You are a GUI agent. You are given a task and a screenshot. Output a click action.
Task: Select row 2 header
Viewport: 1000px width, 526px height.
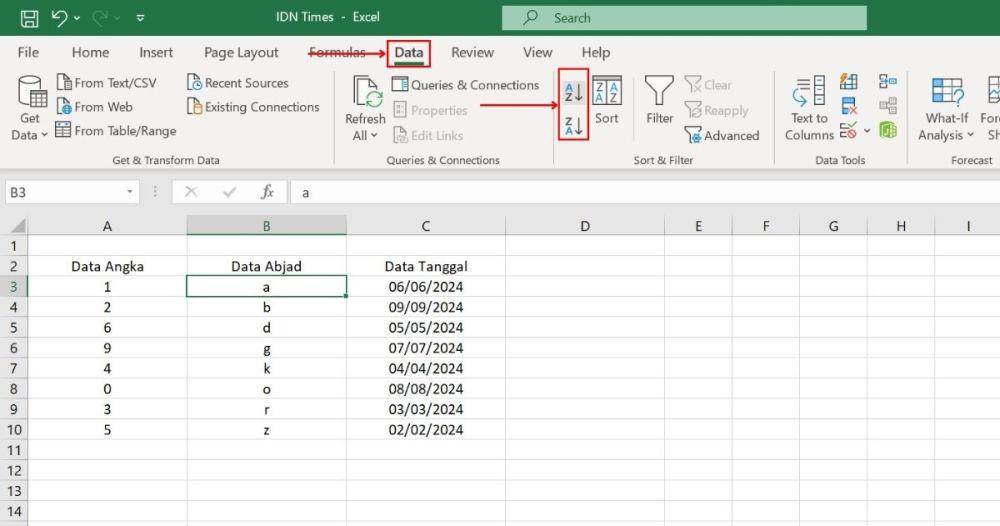click(x=13, y=267)
